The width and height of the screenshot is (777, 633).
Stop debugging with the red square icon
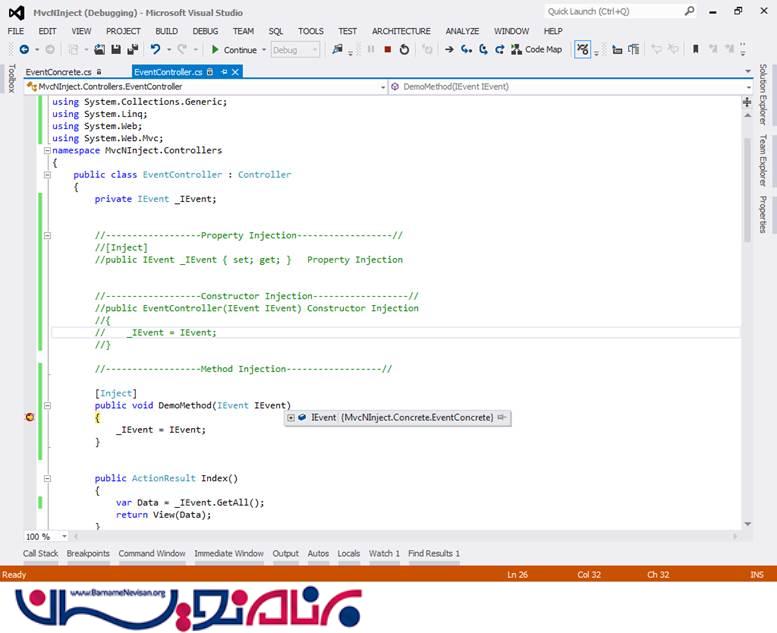coord(387,49)
